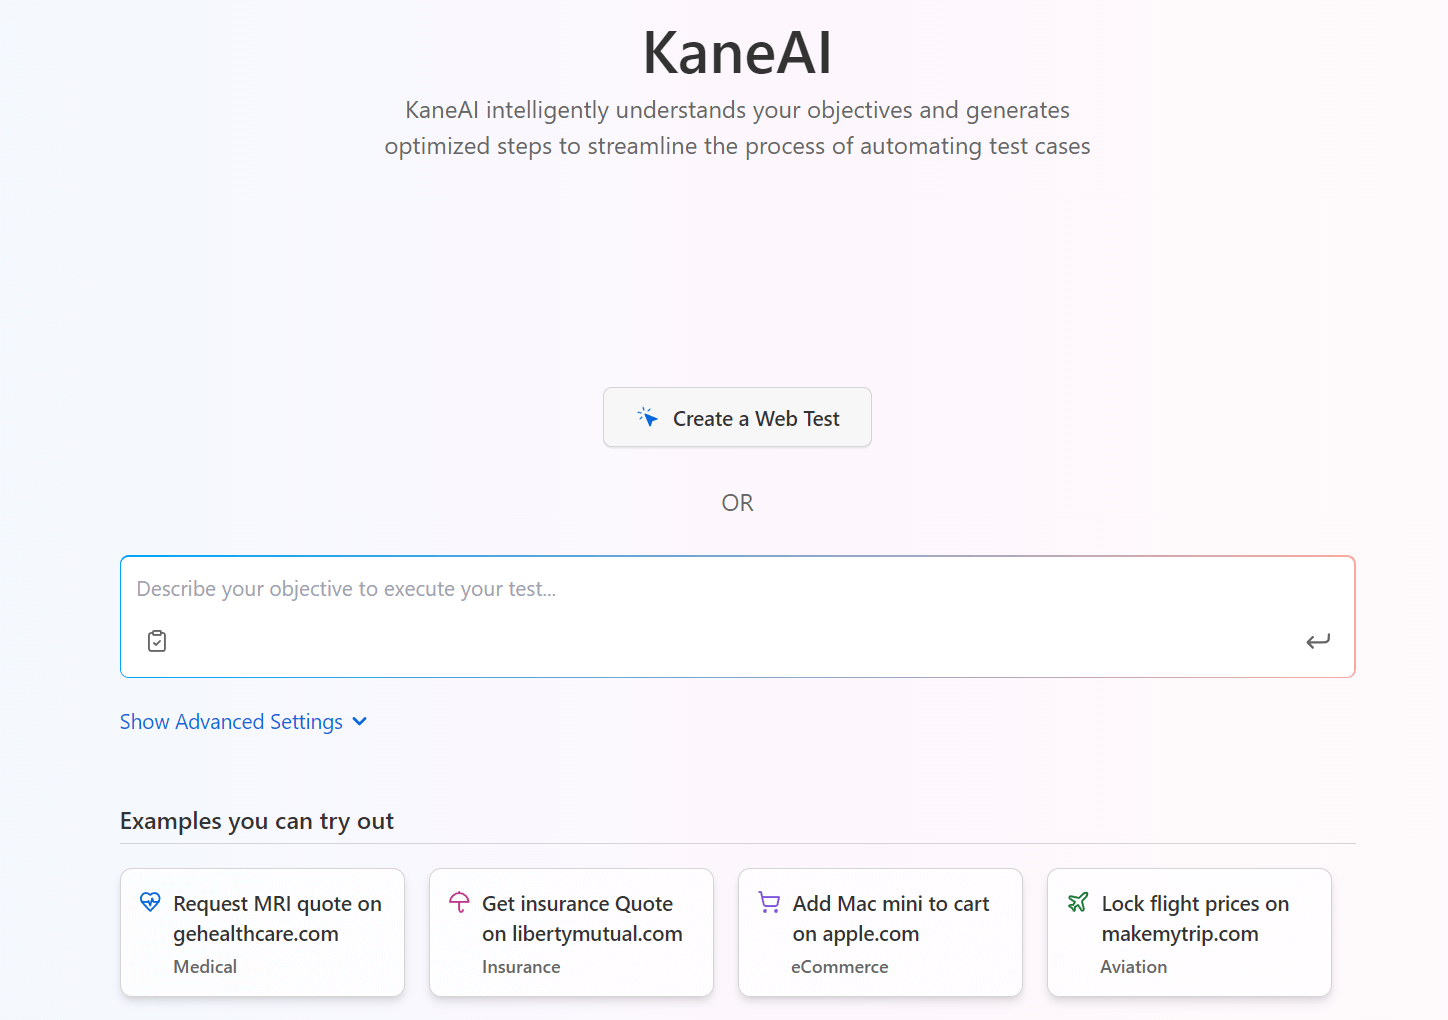Choose the Add Mac mini to cart example
This screenshot has width=1448, height=1020.
(x=879, y=932)
